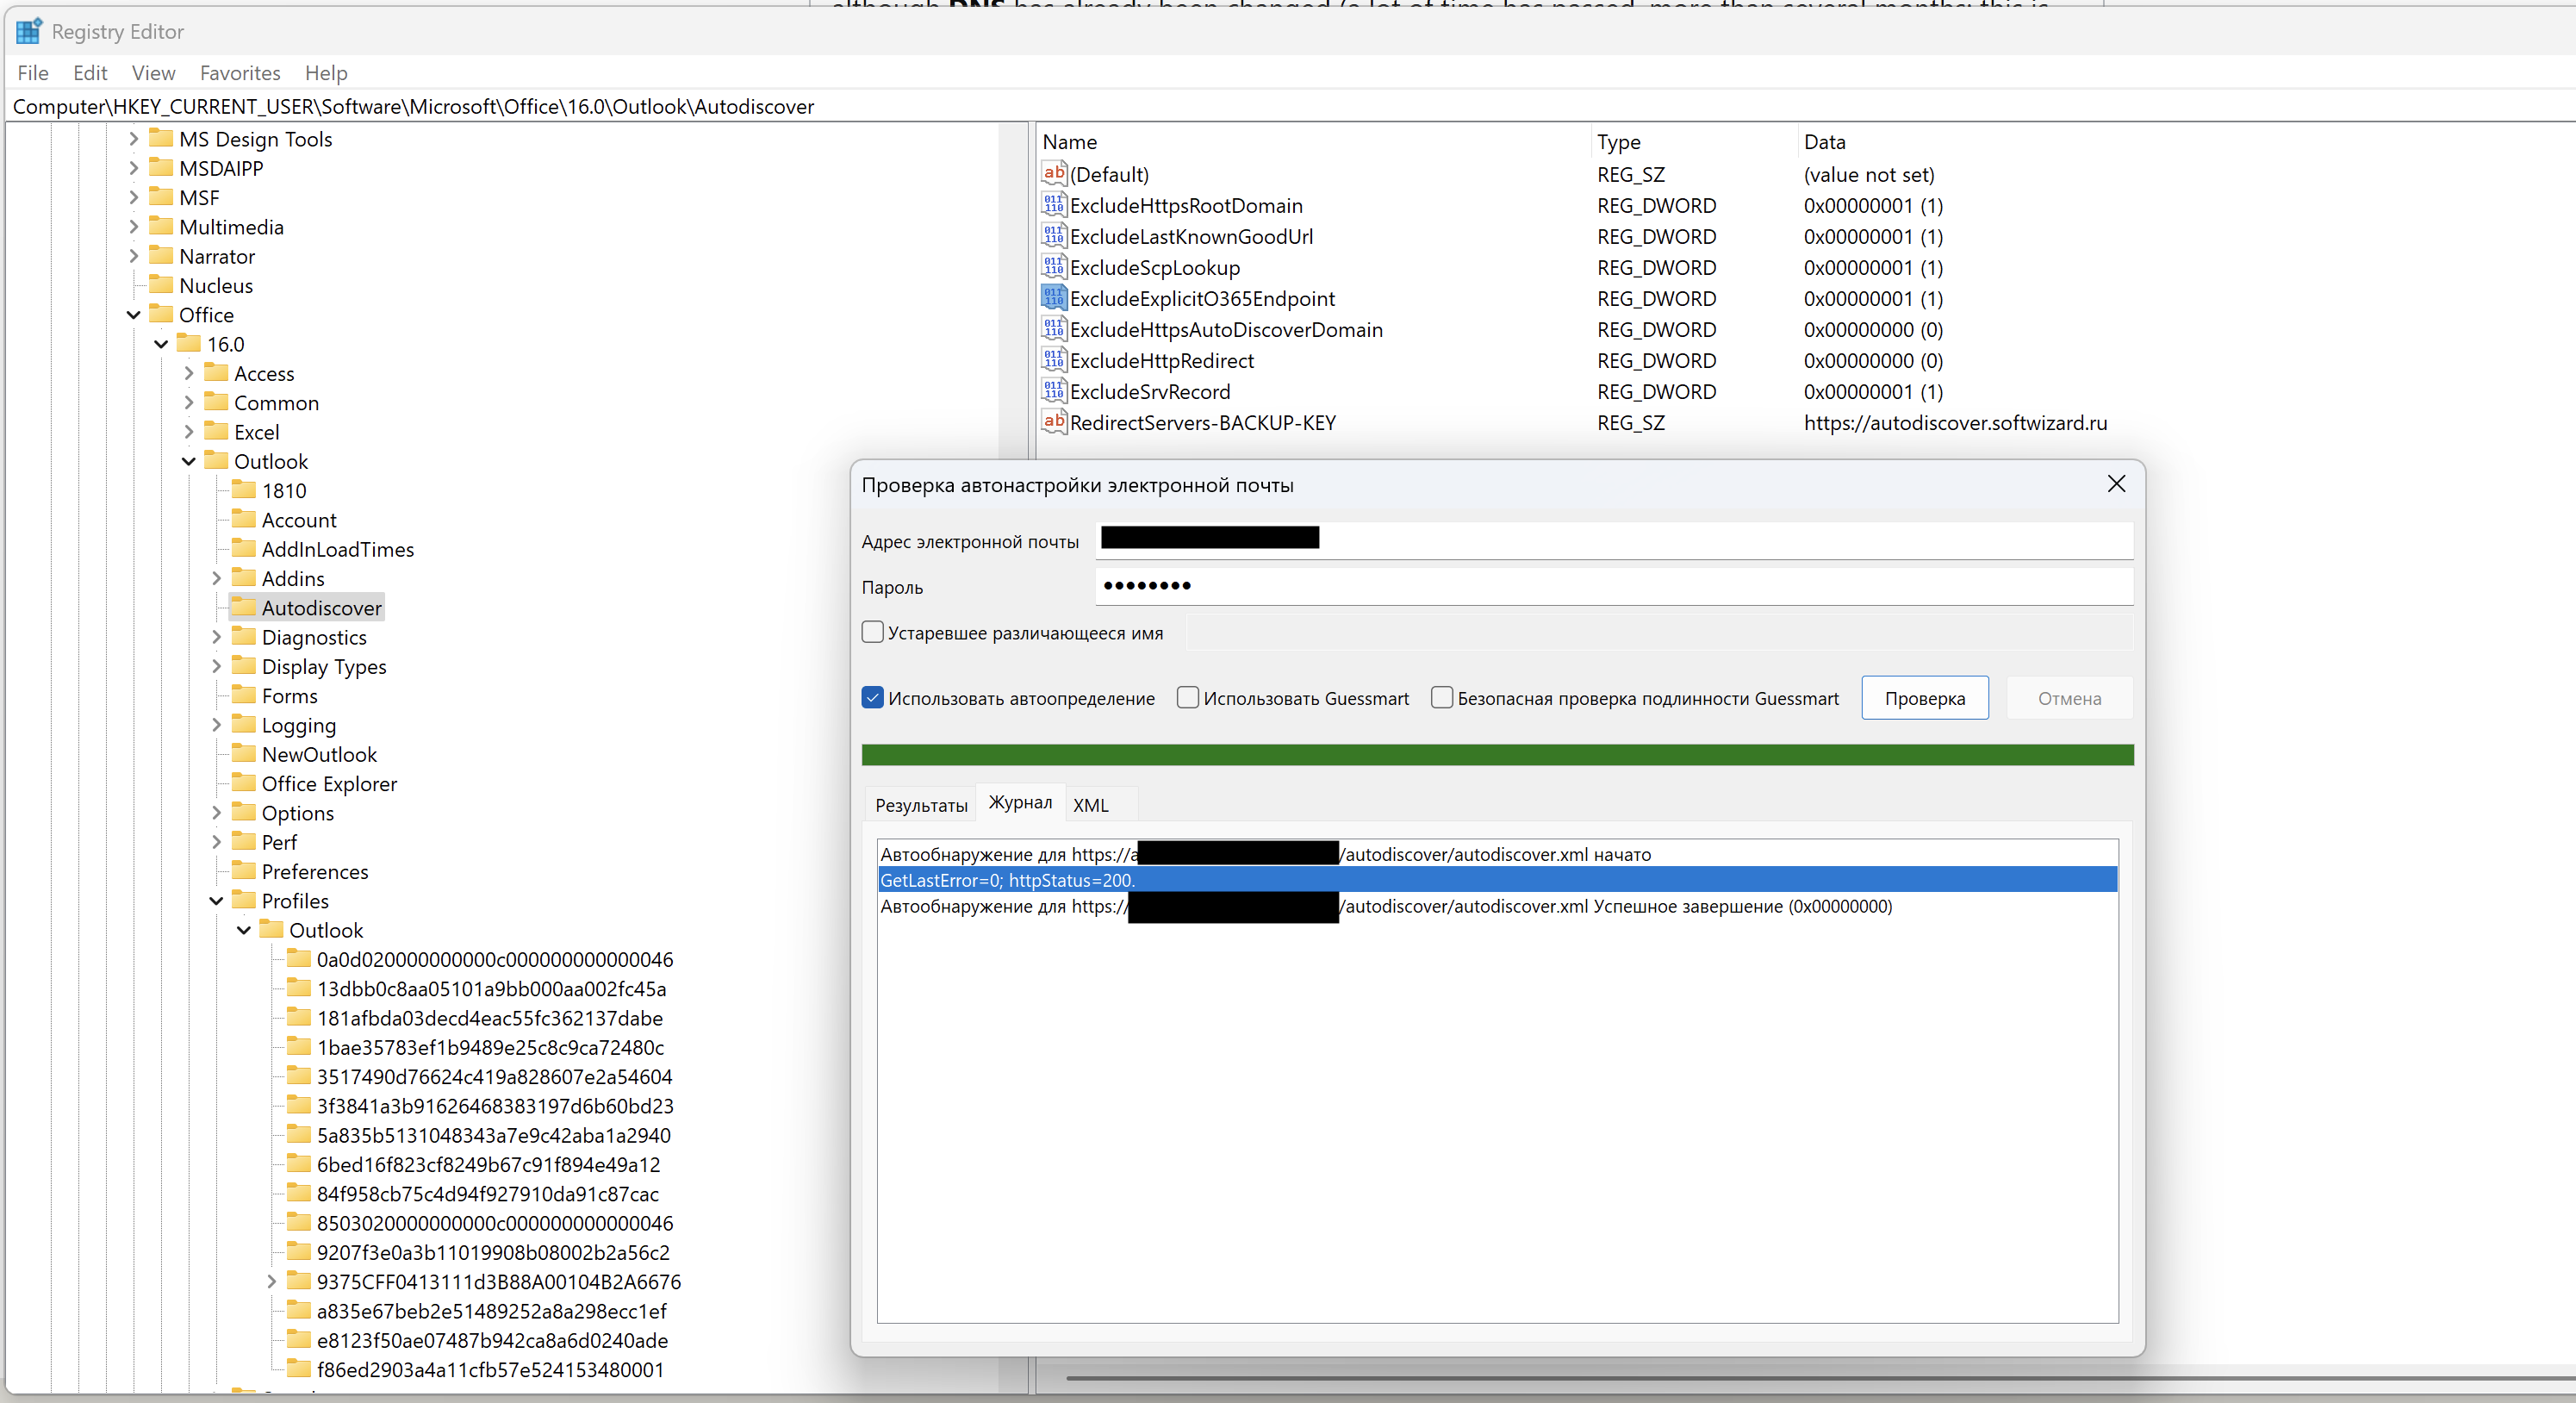The width and height of the screenshot is (2576, 1403).
Task: Click the Пароль password field
Action: pos(1614,586)
